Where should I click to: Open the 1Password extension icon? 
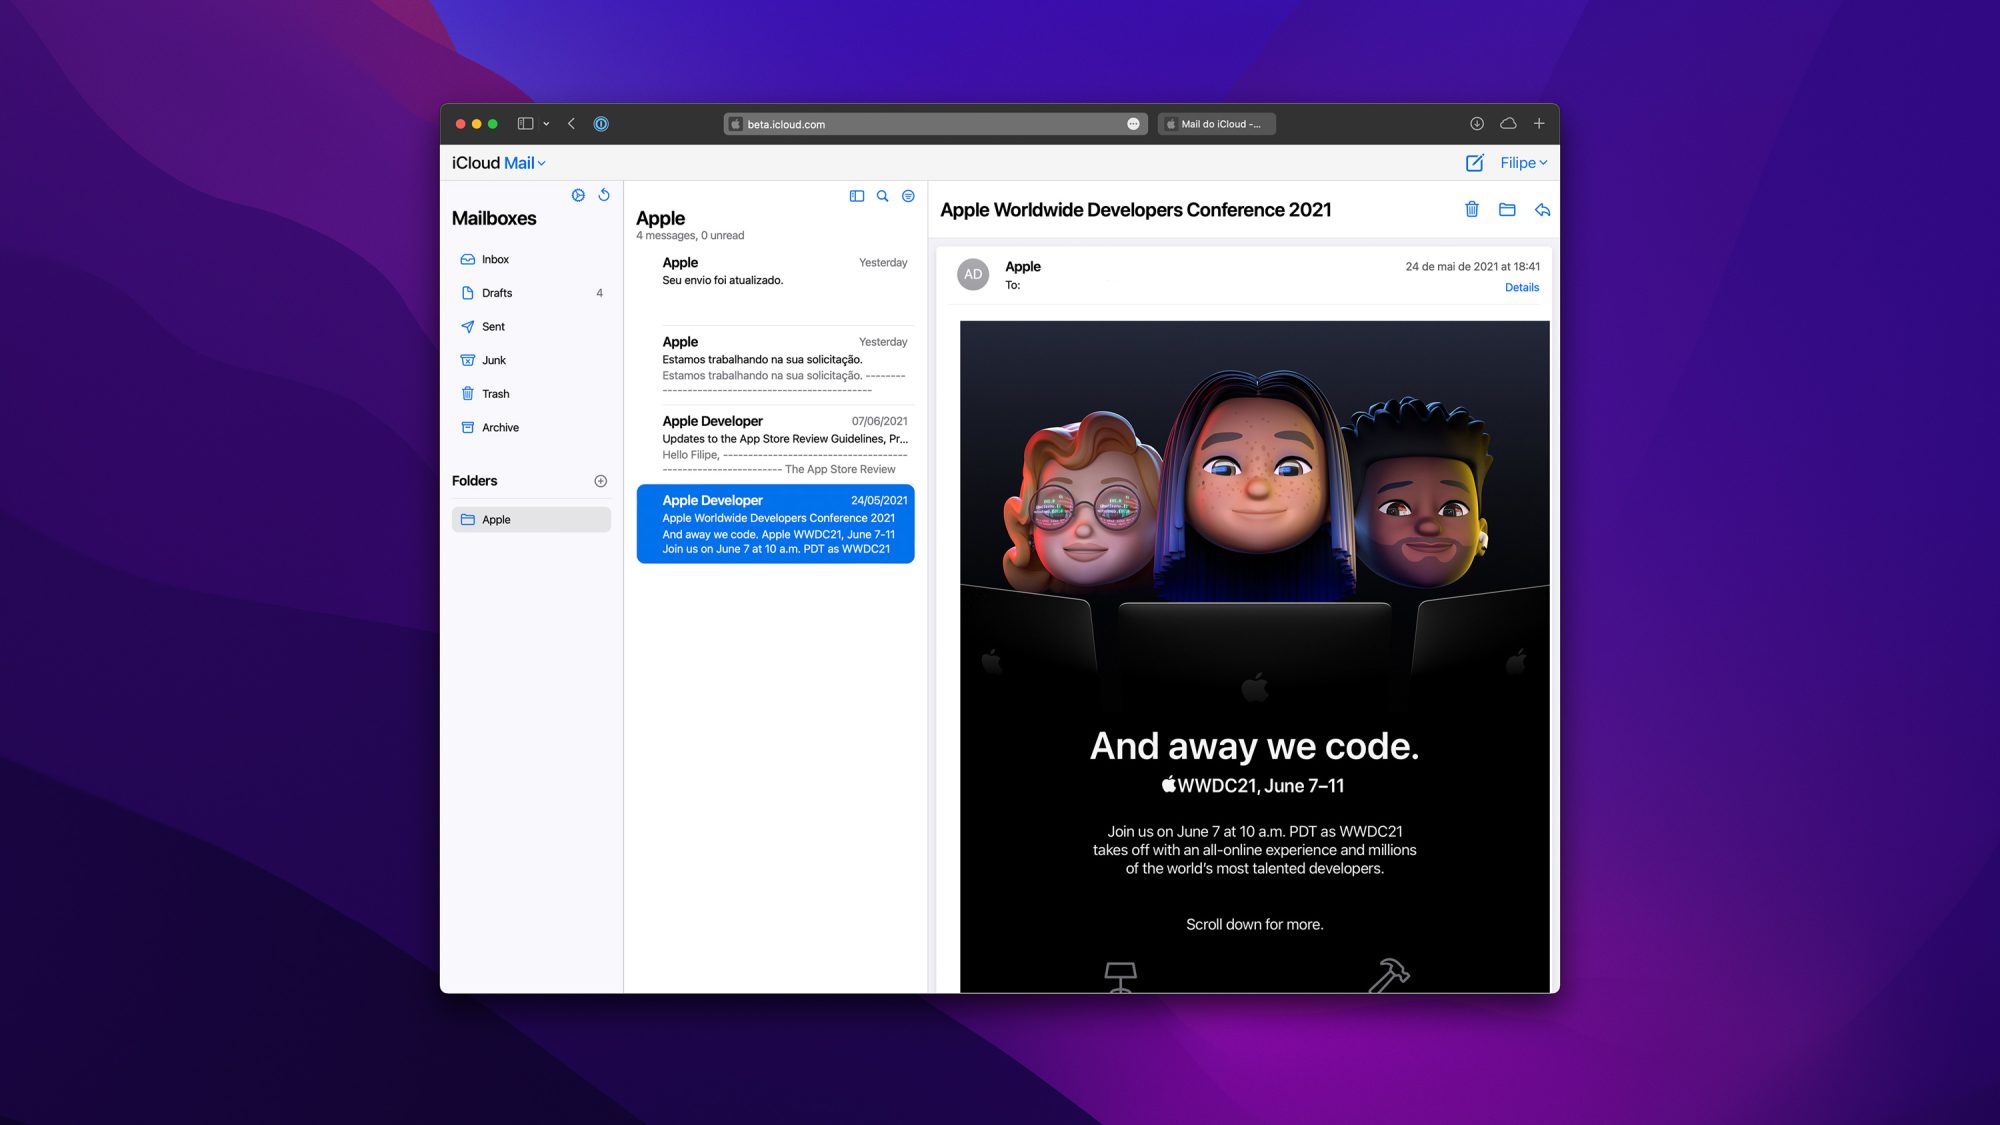coord(601,124)
